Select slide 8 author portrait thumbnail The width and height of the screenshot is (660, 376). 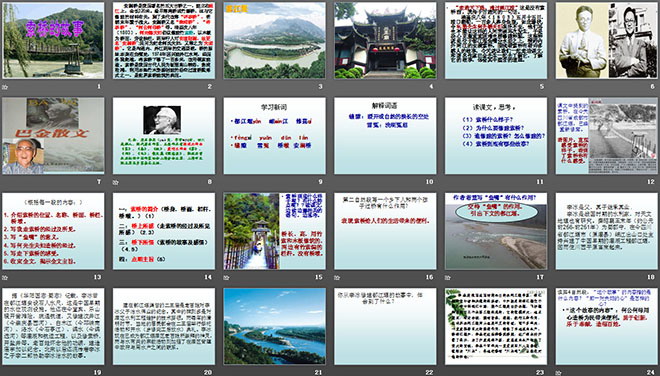tap(164, 136)
